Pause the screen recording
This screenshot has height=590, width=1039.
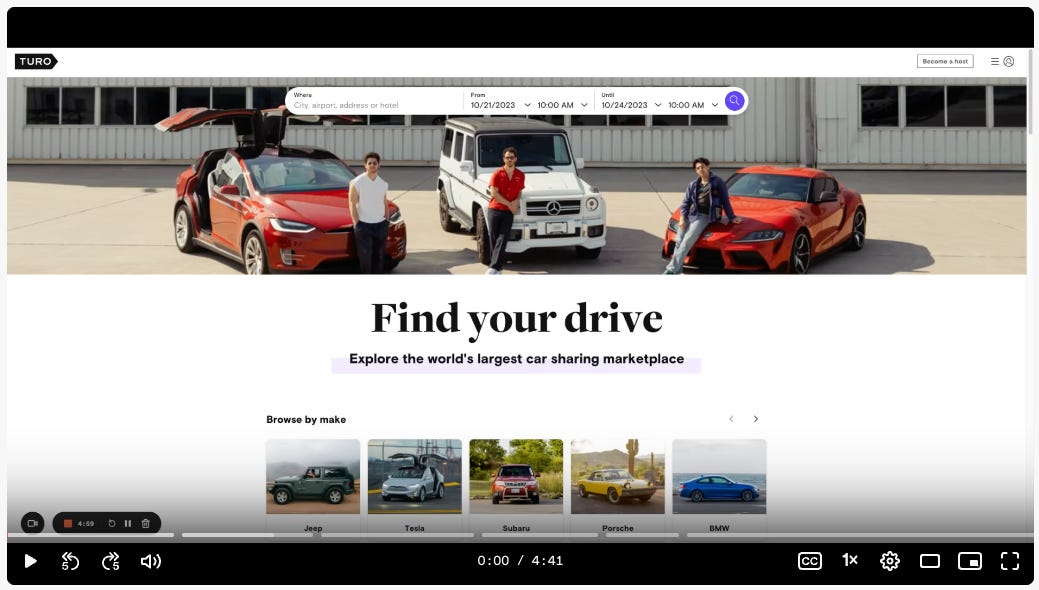128,523
